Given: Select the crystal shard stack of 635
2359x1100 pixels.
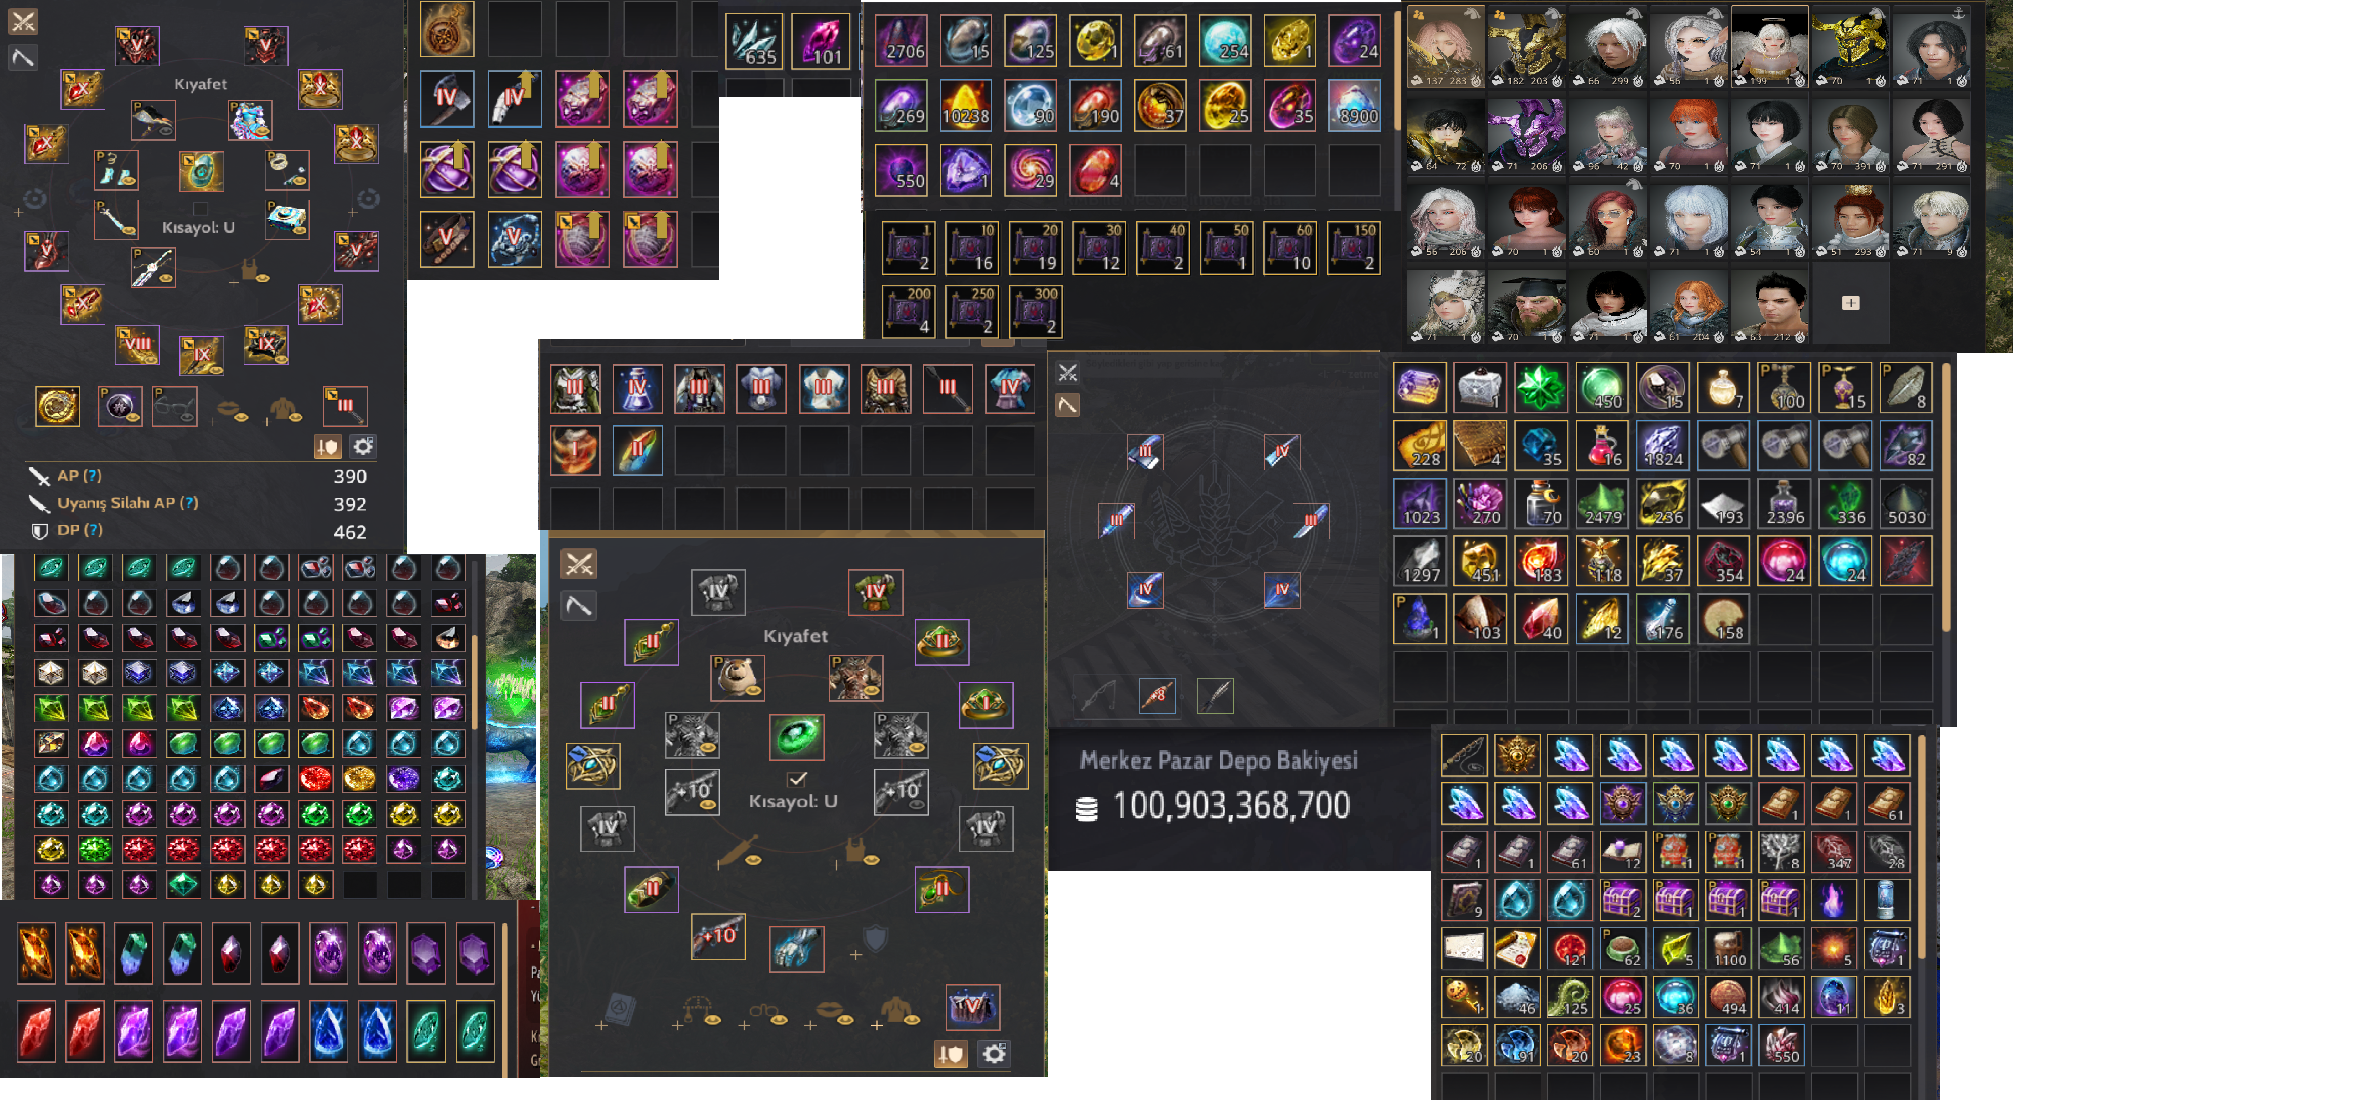Looking at the screenshot, I should pos(754,42).
